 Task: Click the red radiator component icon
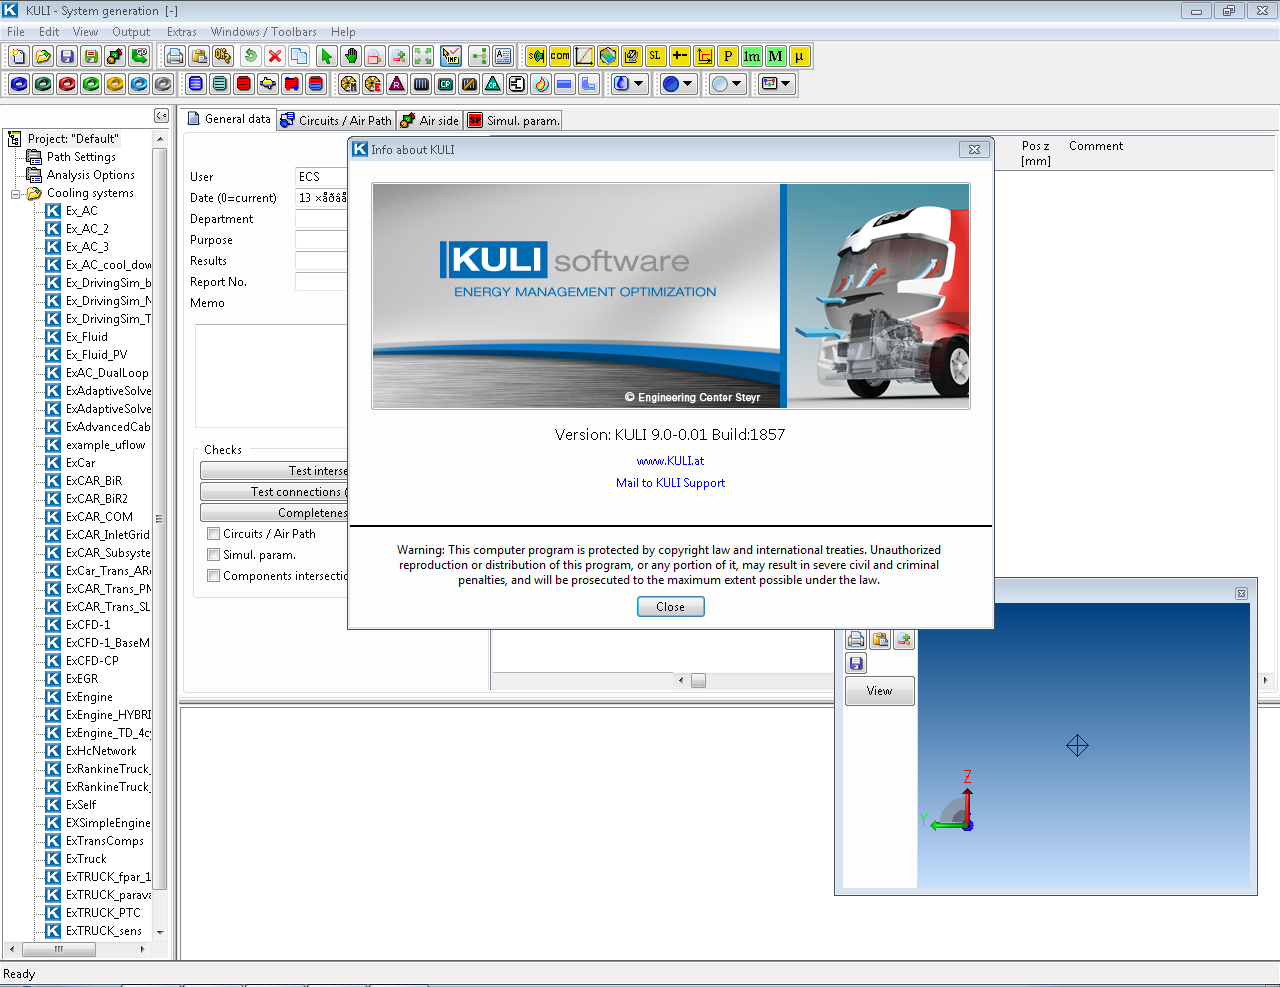click(244, 84)
